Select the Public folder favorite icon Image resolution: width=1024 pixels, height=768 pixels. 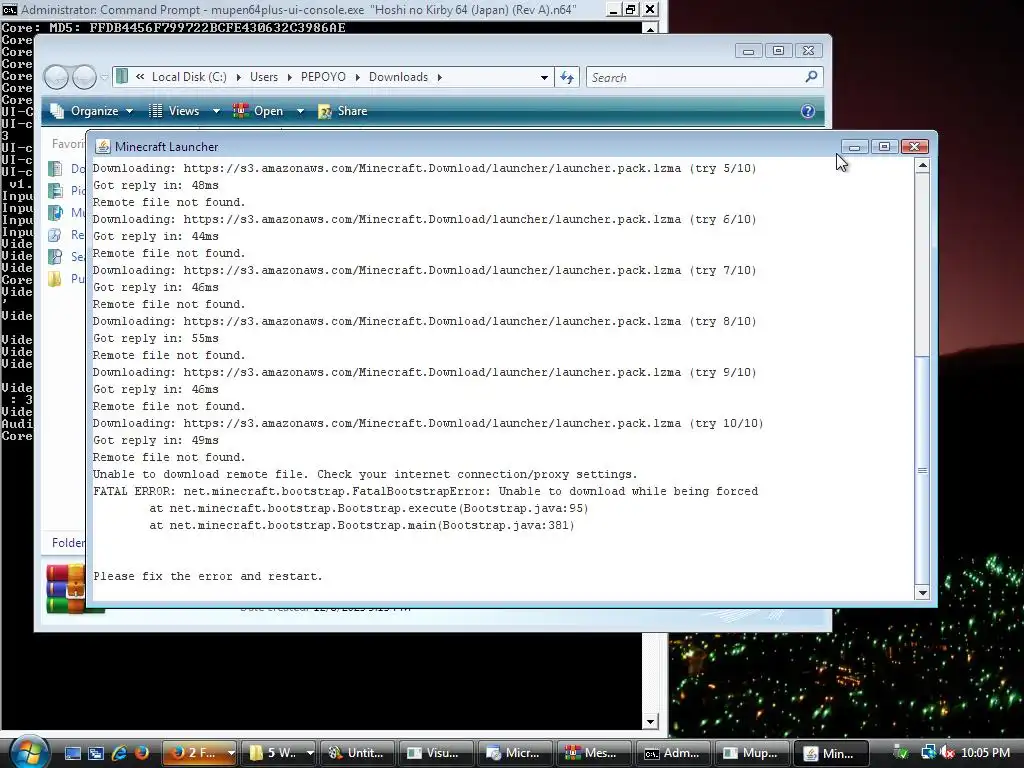(x=56, y=279)
